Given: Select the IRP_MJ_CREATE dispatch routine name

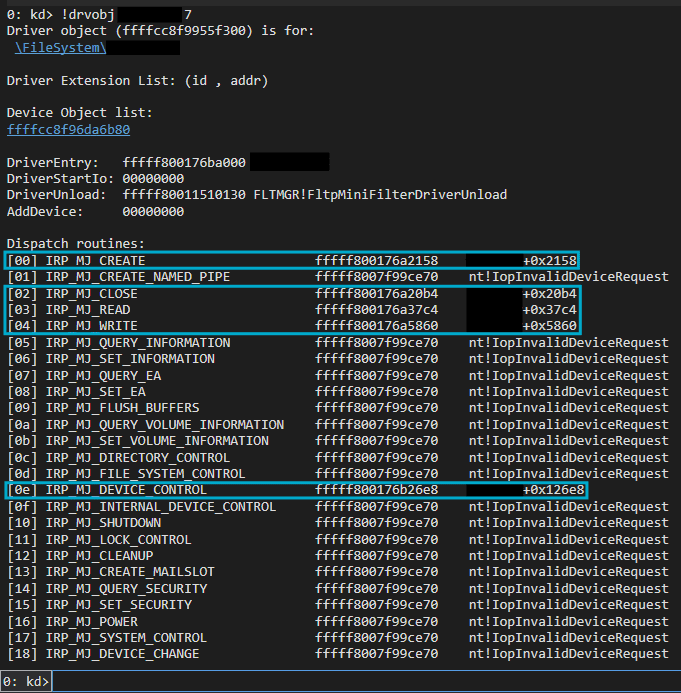Looking at the screenshot, I should pyautogui.click(x=95, y=260).
